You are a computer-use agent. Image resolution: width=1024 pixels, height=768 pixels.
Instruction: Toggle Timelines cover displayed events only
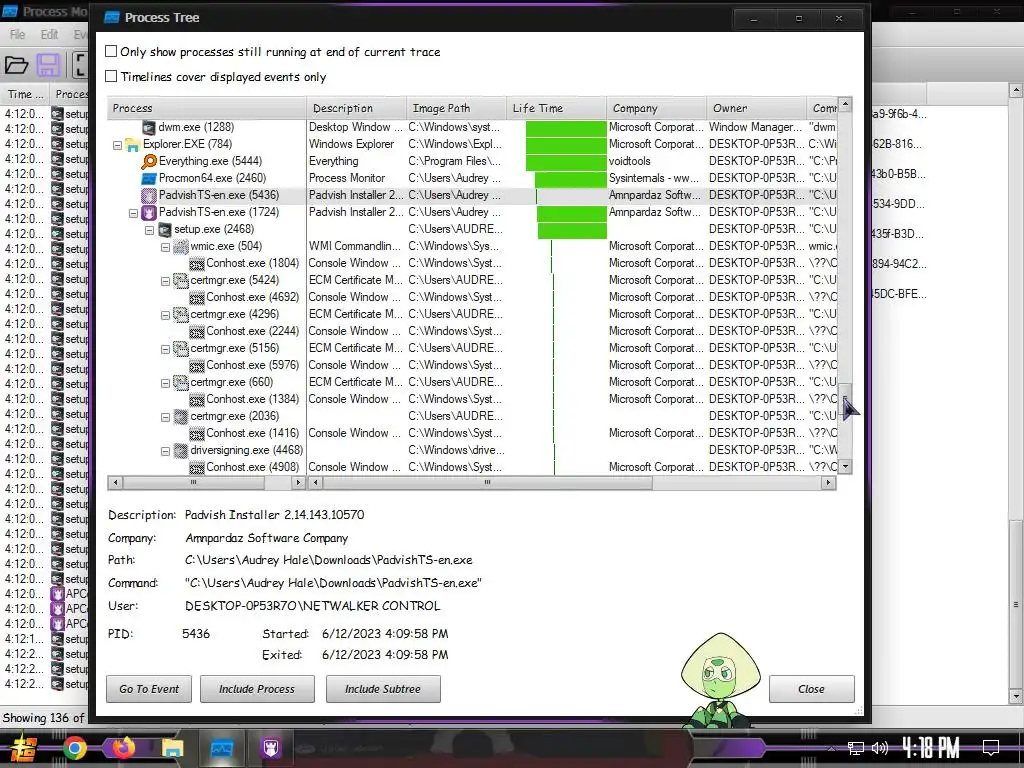coord(112,76)
